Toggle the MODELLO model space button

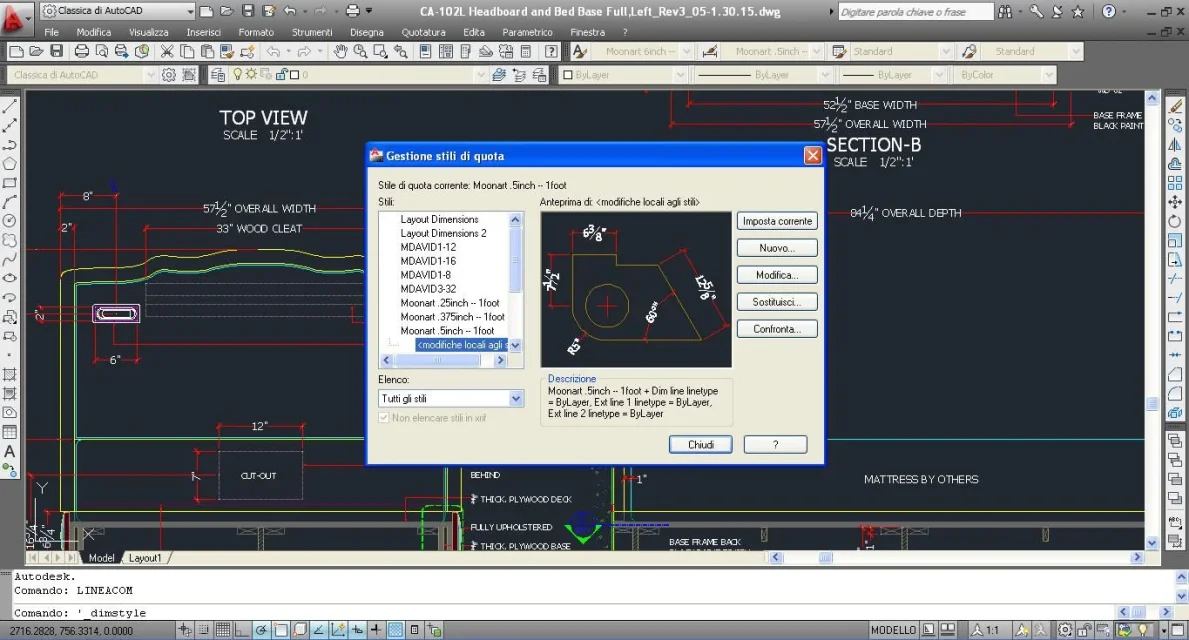click(893, 629)
